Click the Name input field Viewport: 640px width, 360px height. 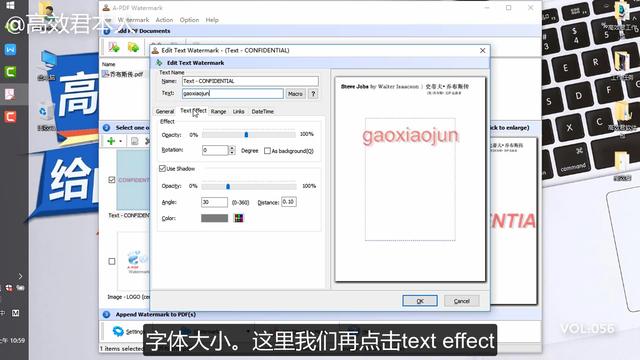pos(250,81)
